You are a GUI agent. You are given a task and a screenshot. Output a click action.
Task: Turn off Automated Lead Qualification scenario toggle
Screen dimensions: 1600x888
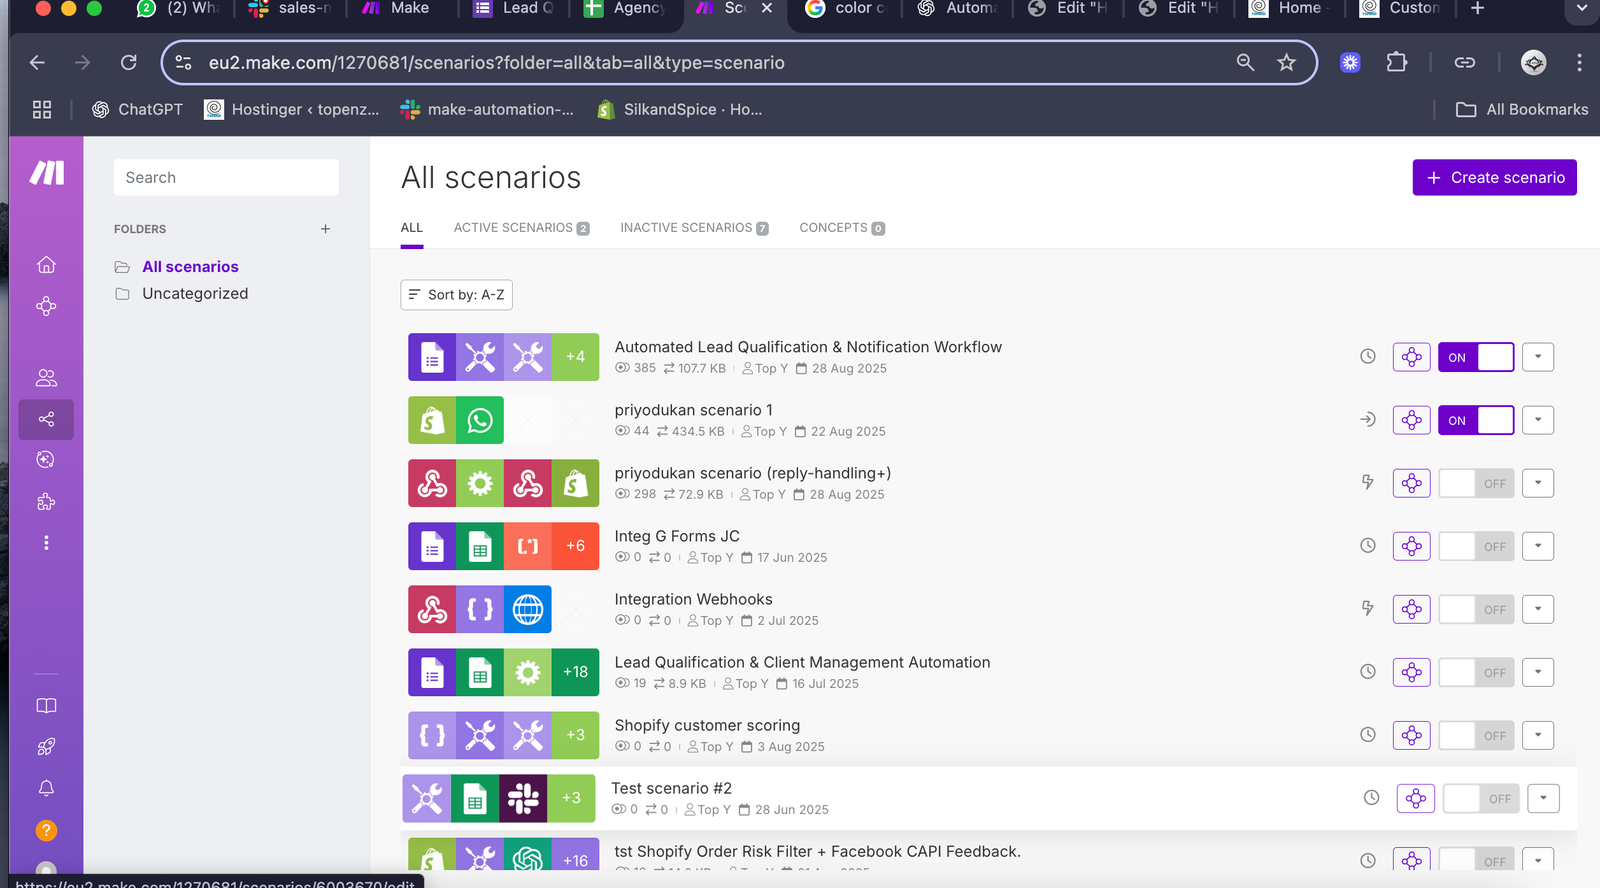coord(1475,357)
